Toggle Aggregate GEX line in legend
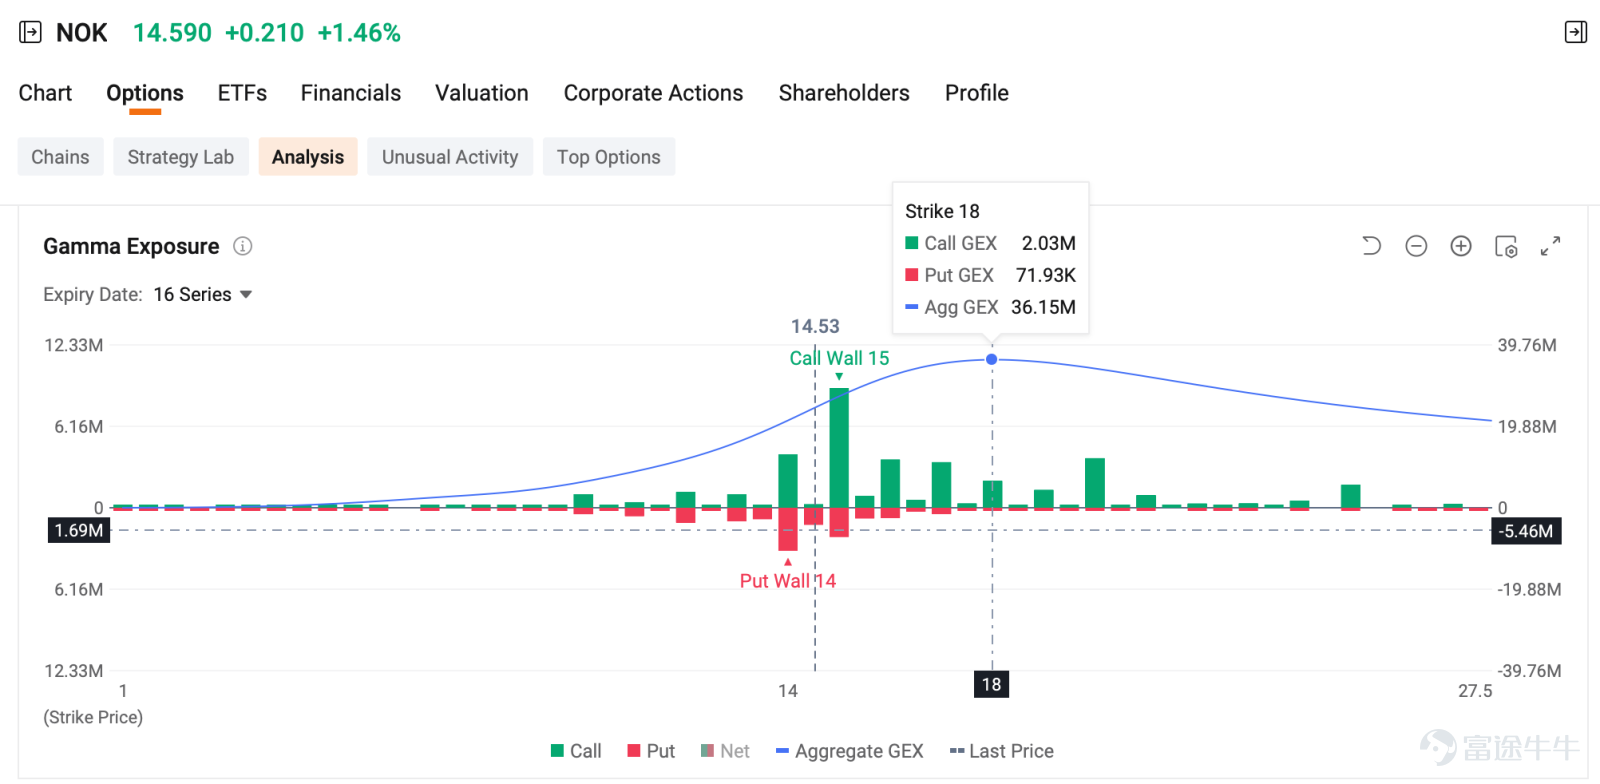This screenshot has height=784, width=1600. click(x=849, y=751)
